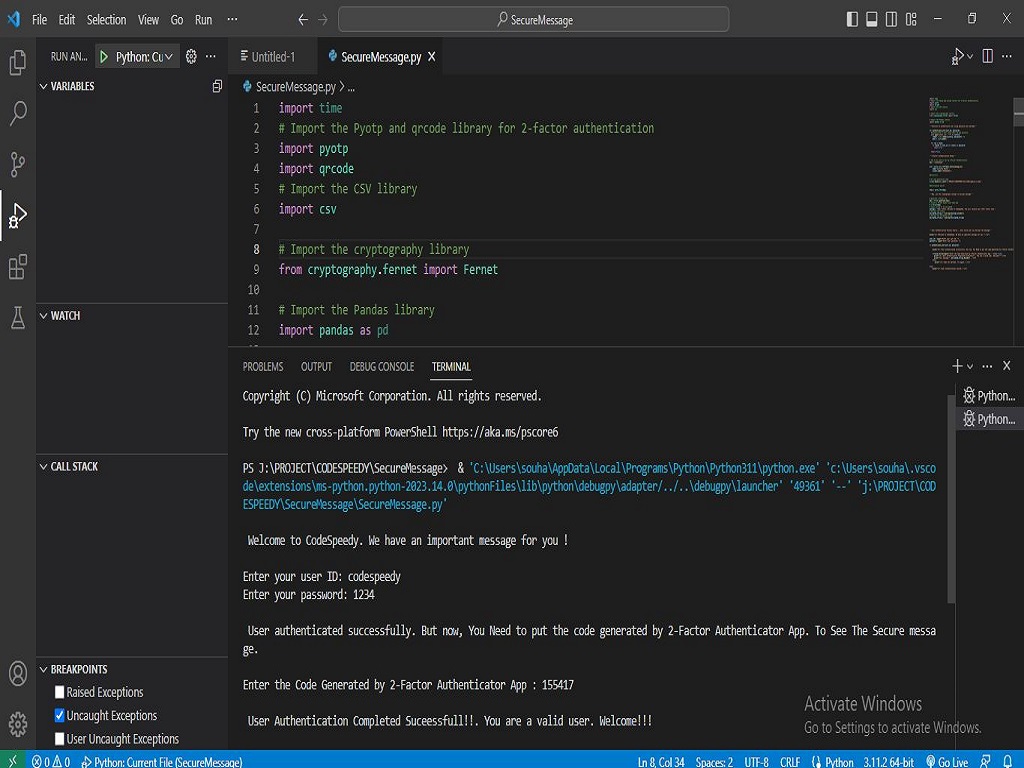The image size is (1024, 768).
Task: Click the Run or Debug Python file icon
Action: (957, 57)
